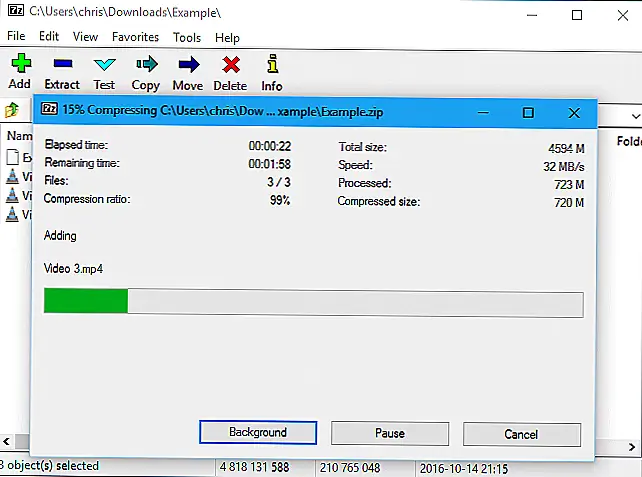Screen dimensions: 642x477
Task: Click the blue Extract toolbar icon
Action: [62, 65]
